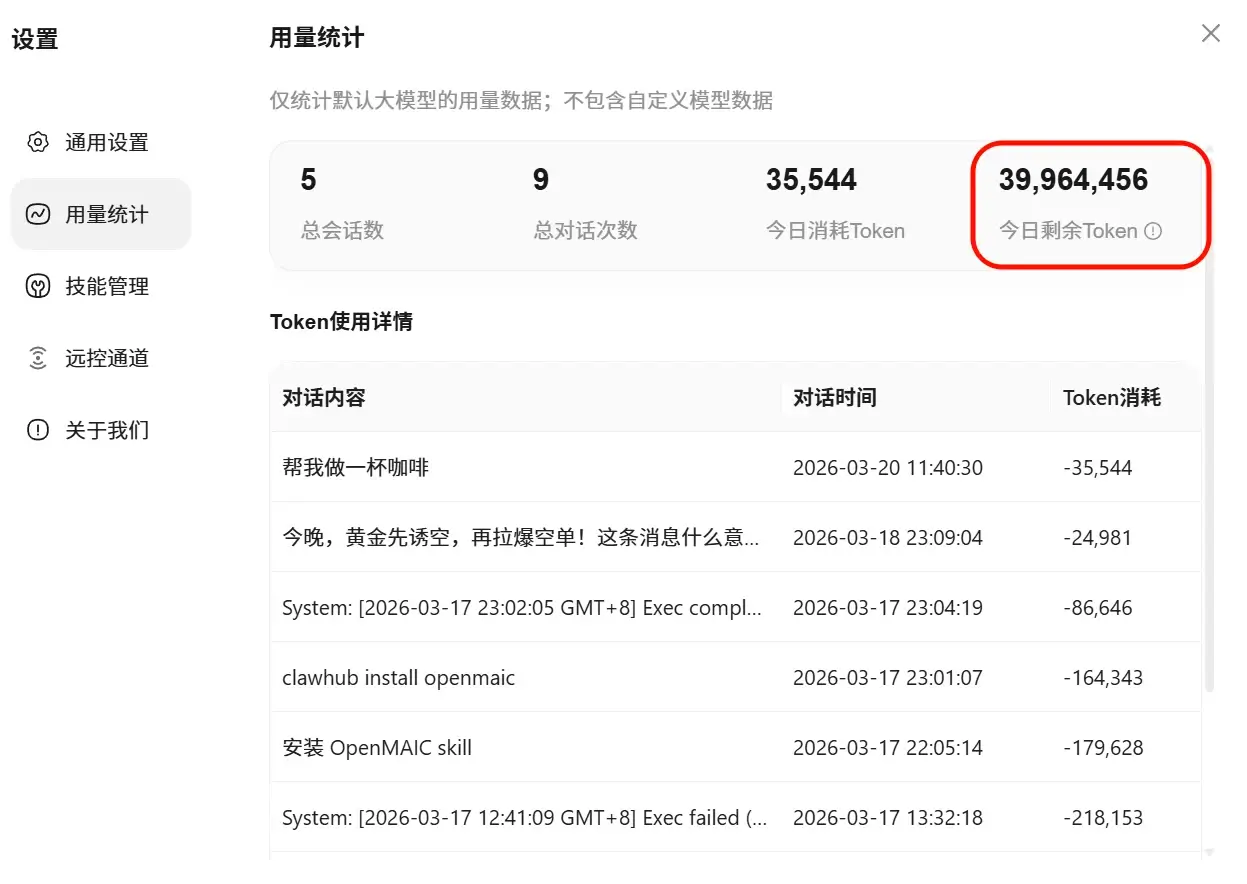This screenshot has width=1247, height=884.
Task: Select the 帮我做一杯咖啡 conversation row
Action: pos(356,467)
